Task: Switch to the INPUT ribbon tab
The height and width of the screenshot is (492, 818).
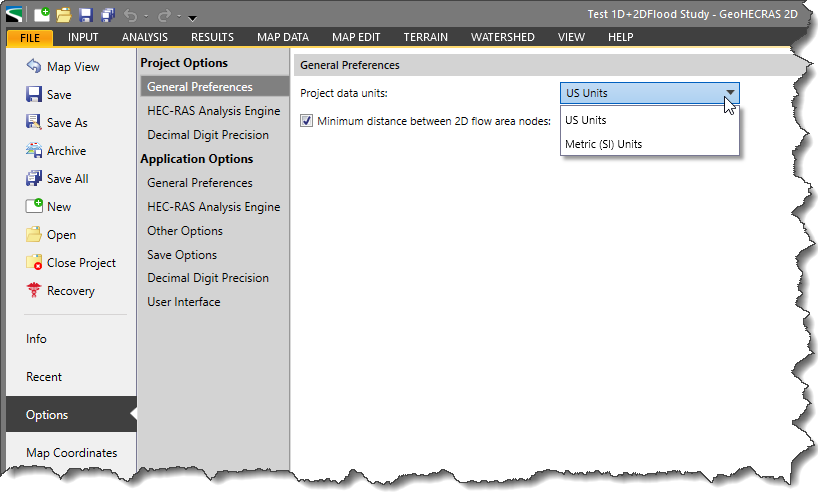Action: pyautogui.click(x=83, y=38)
